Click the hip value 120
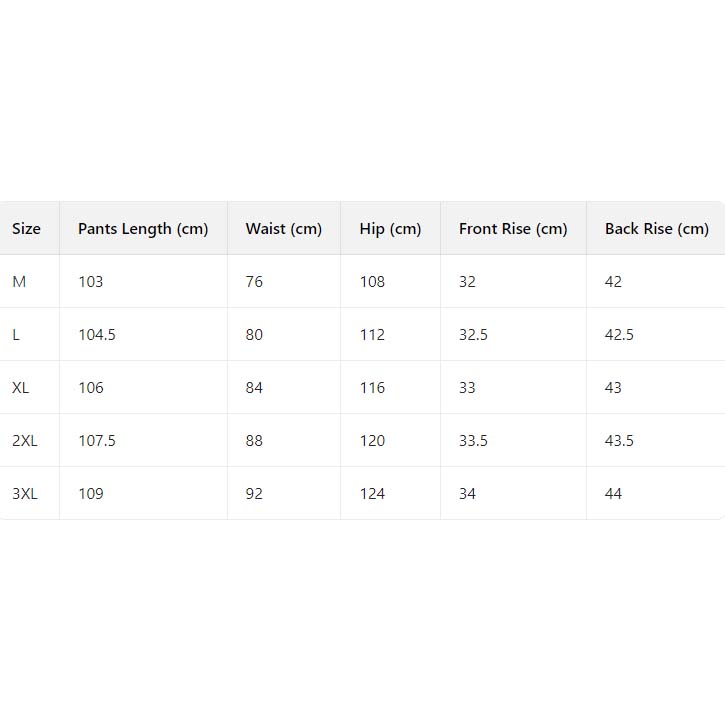The image size is (725, 725). [372, 441]
